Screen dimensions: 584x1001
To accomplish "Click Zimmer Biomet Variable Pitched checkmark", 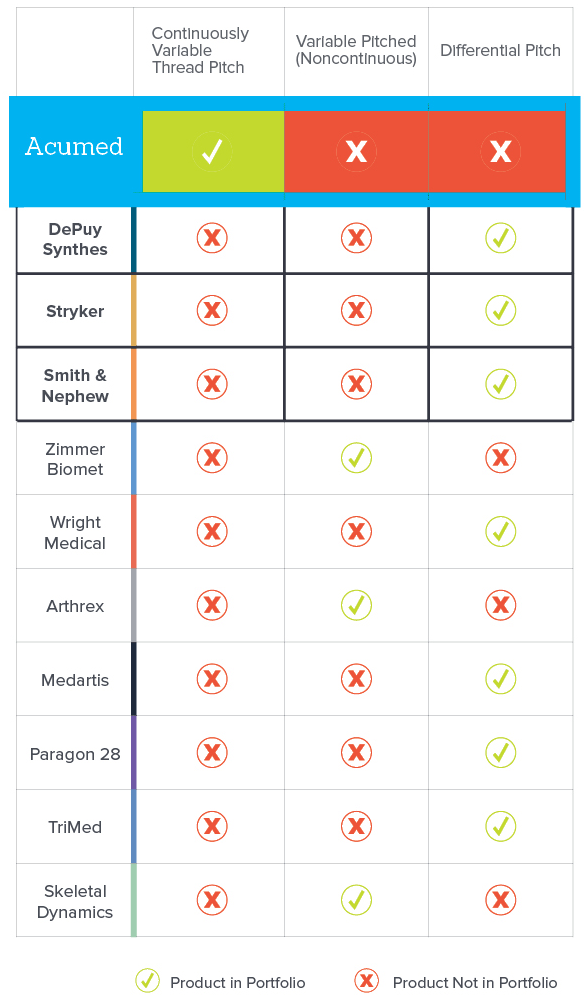I will 356,458.
